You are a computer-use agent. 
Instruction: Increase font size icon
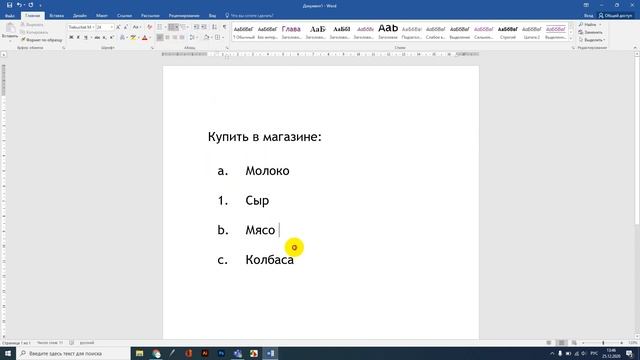pos(118,27)
